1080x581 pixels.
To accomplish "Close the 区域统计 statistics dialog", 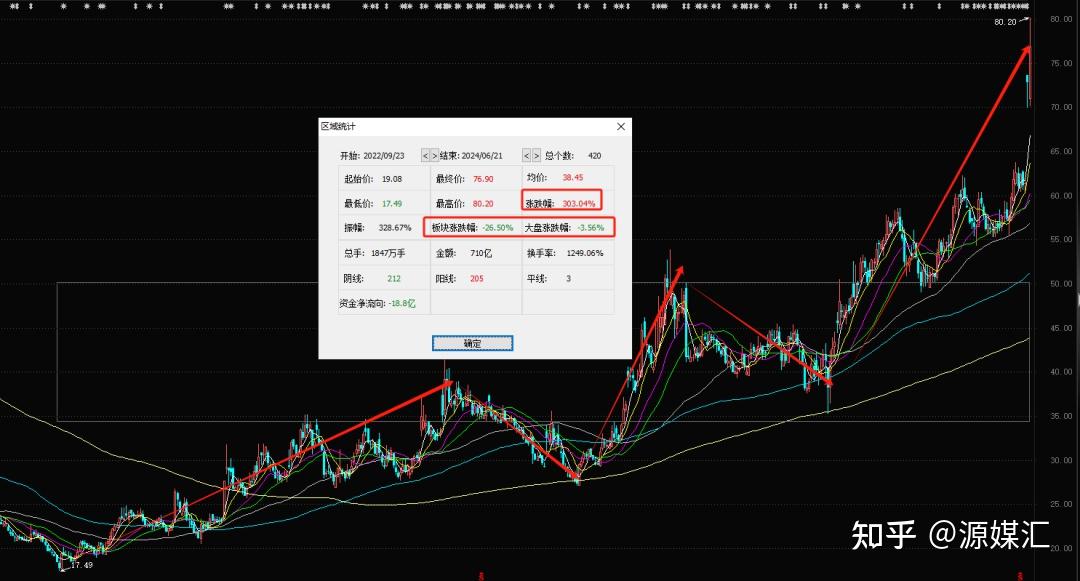I will pos(620,126).
